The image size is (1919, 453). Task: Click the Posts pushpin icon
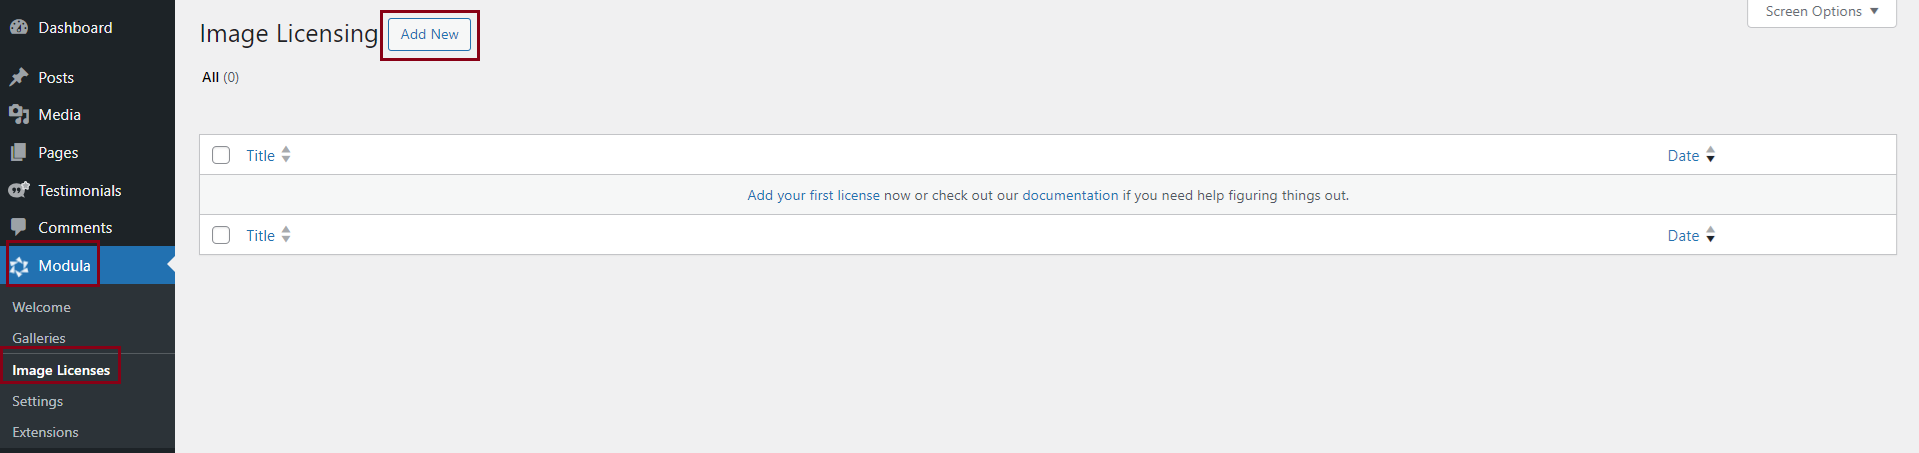(x=18, y=77)
